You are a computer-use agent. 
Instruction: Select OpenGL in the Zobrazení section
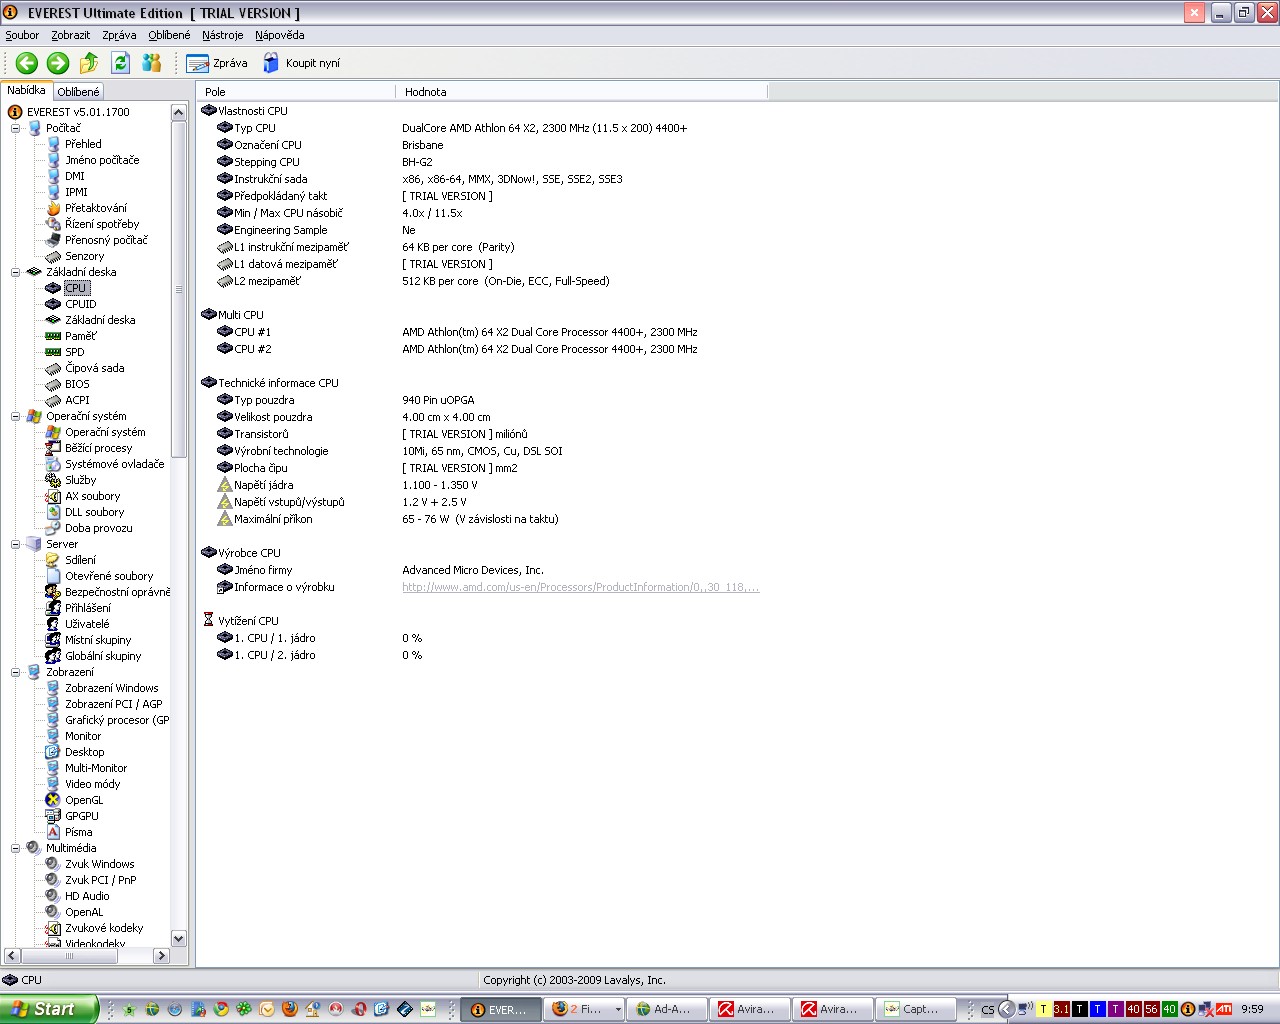84,800
